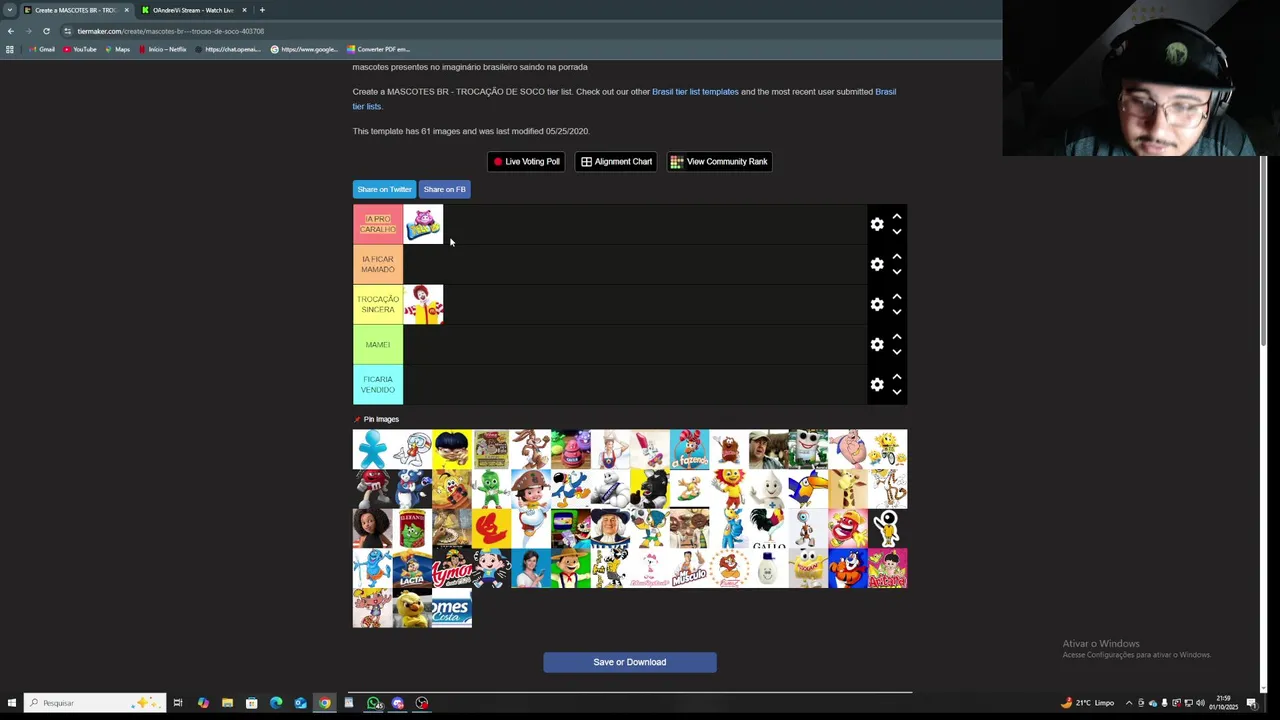This screenshot has height=720, width=1280.
Task: Pick the Gallo rooster image
Action: tap(768, 528)
